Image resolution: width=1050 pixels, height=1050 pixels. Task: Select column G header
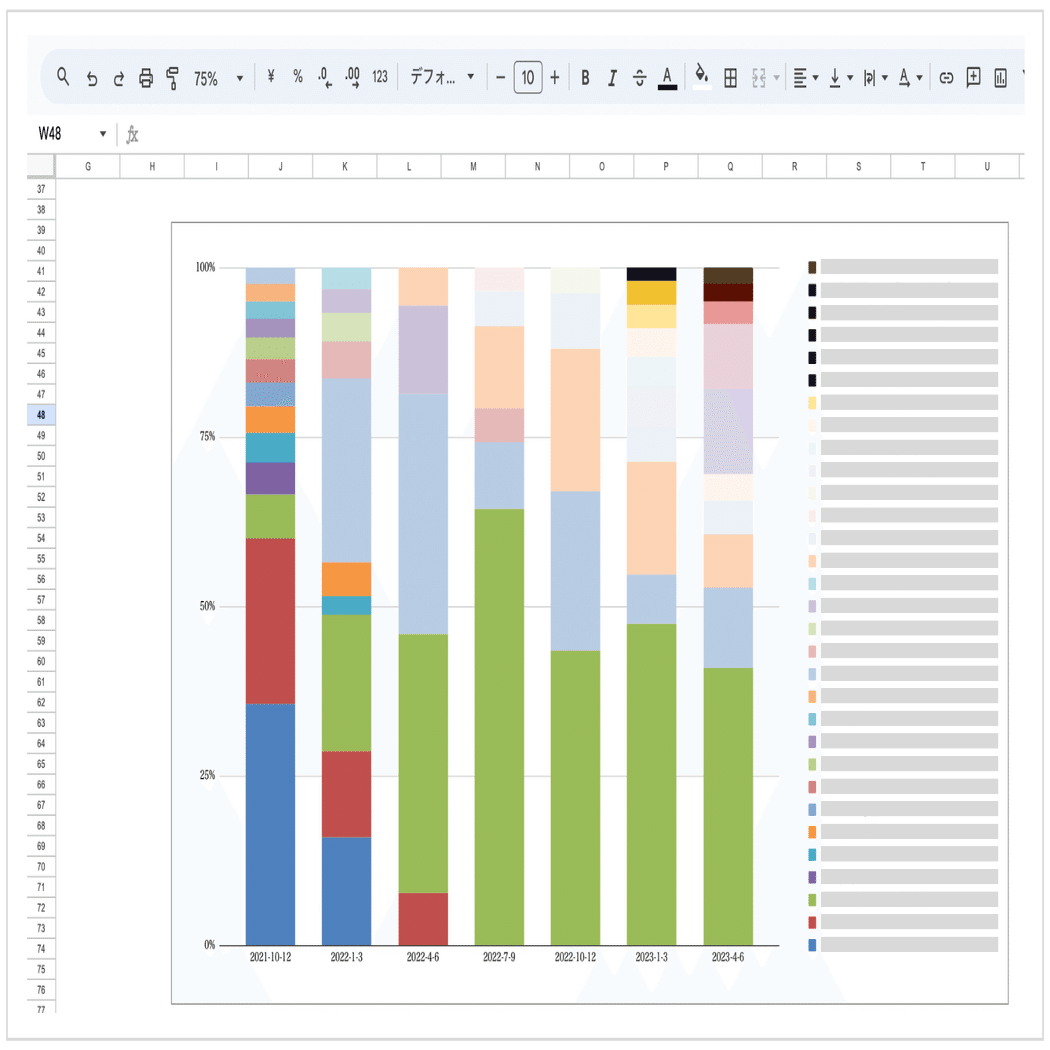click(88, 166)
